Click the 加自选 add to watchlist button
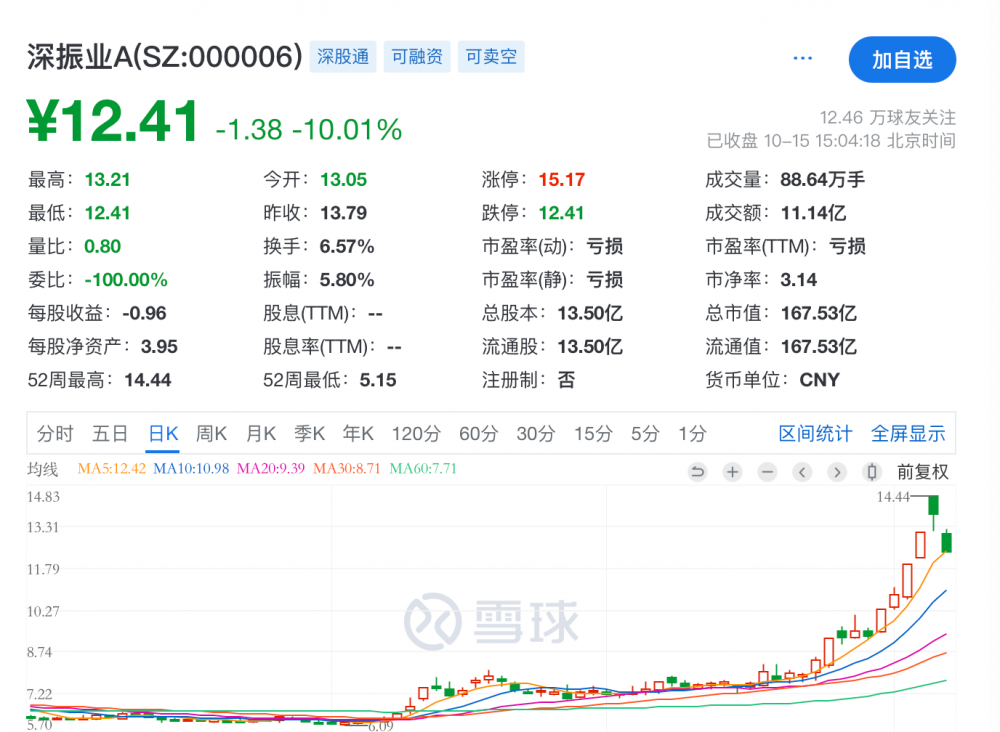Image resolution: width=1000 pixels, height=732 pixels. [x=902, y=60]
